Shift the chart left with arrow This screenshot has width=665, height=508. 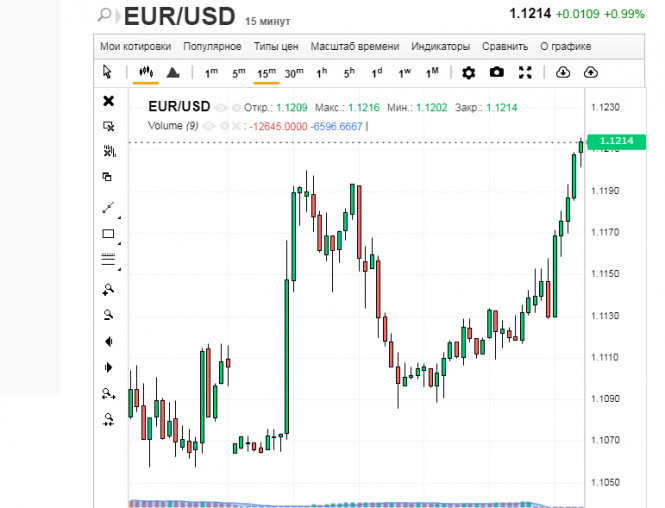(109, 341)
